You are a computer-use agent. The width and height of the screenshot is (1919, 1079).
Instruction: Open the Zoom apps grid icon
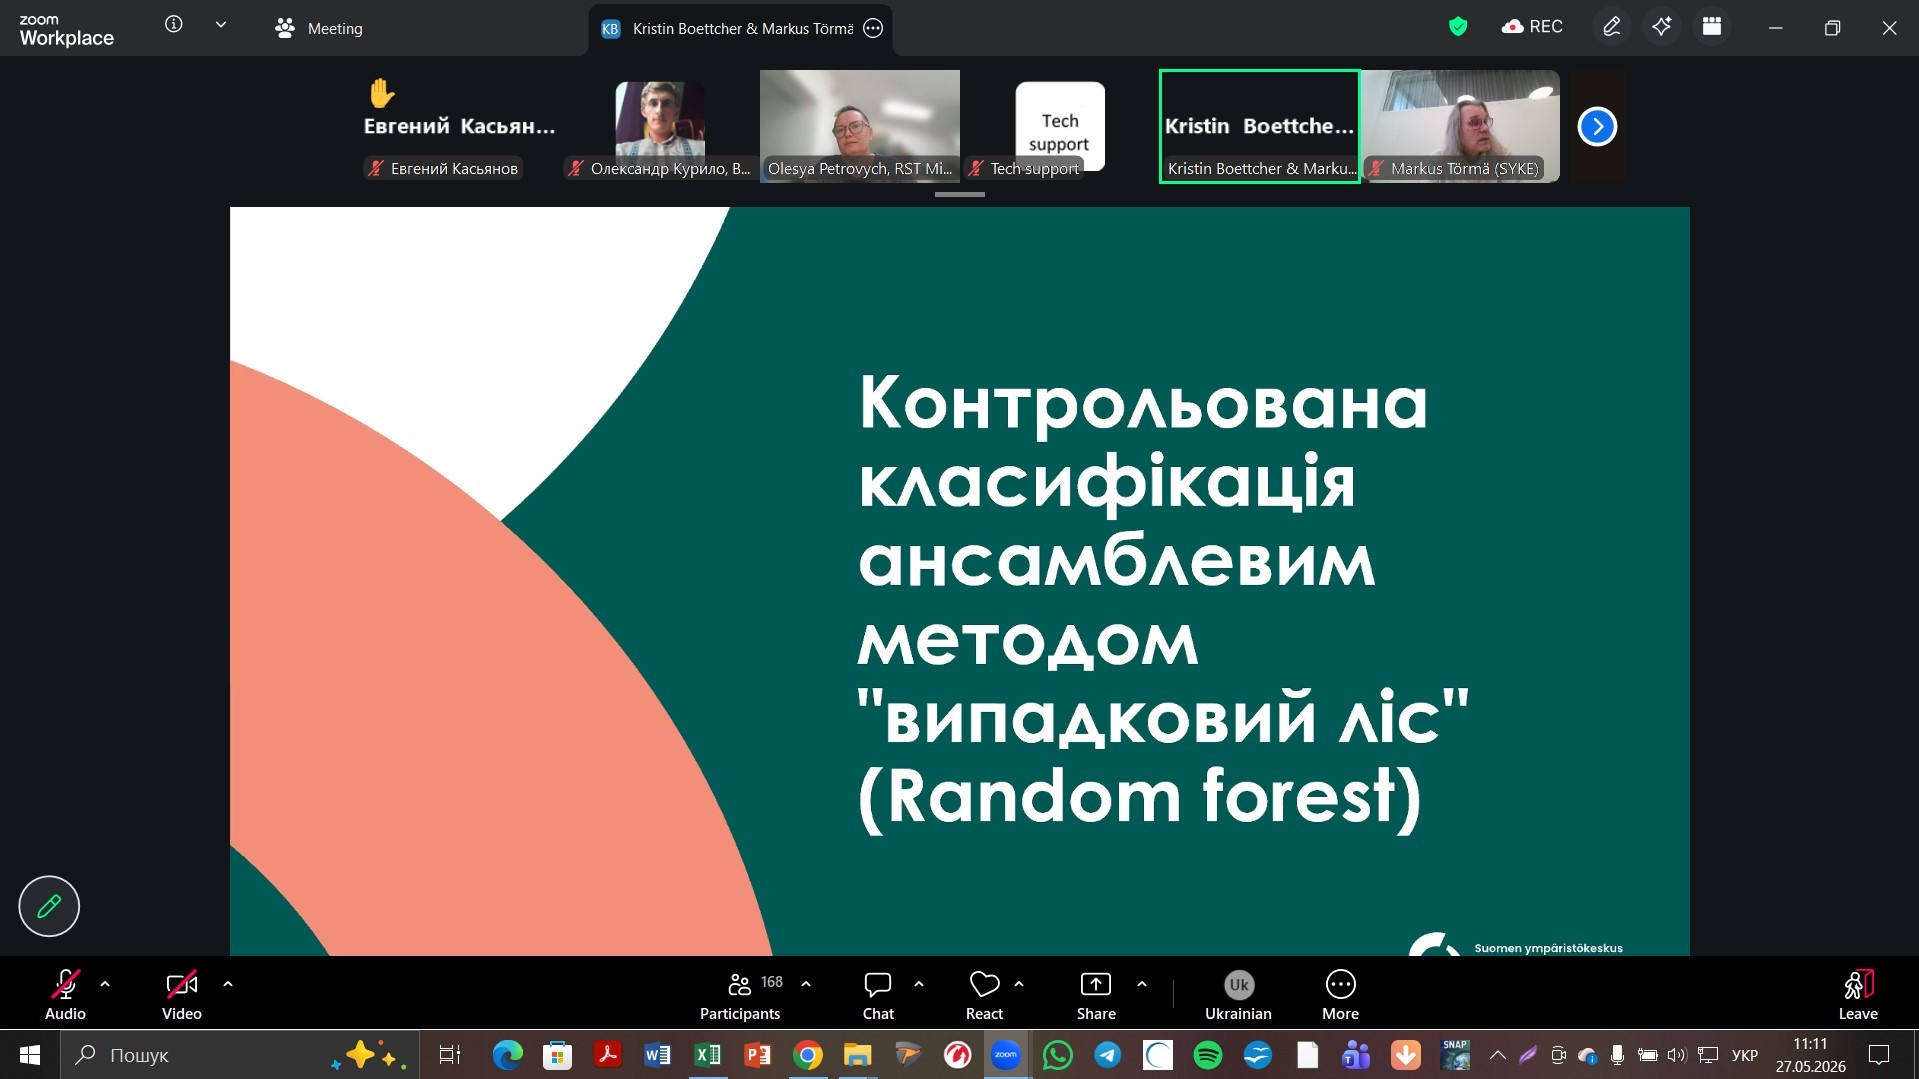pos(1712,27)
